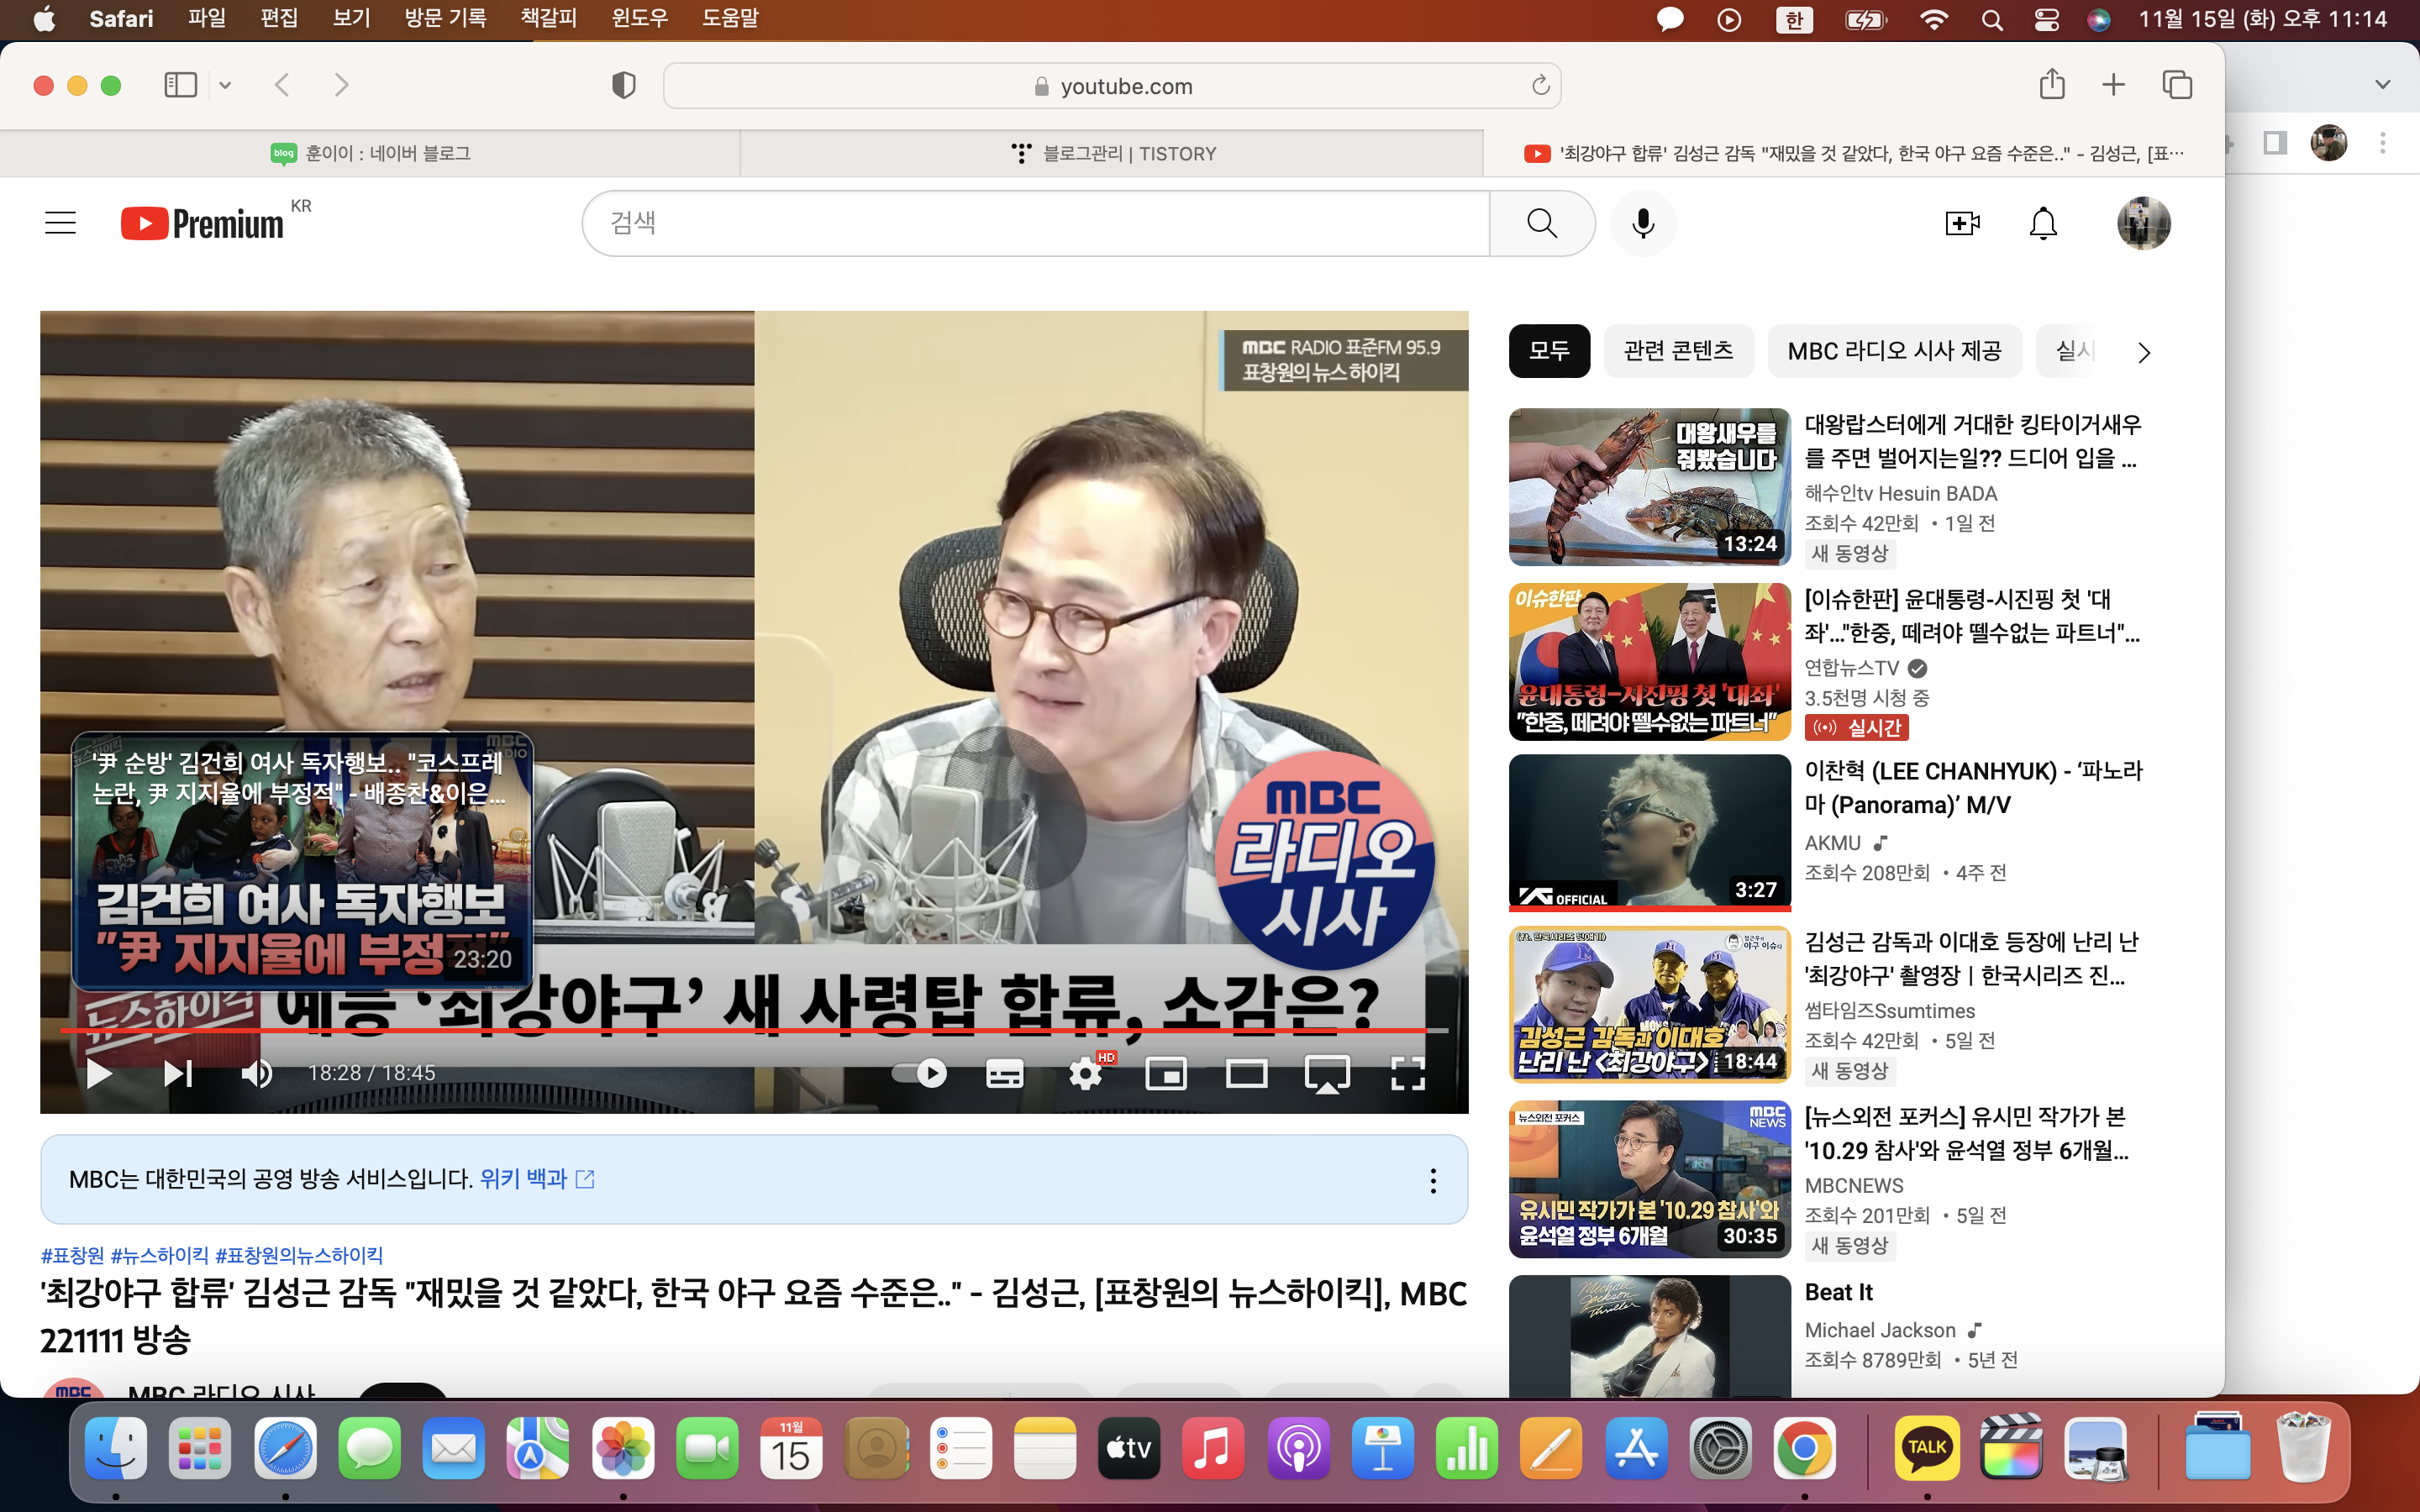Open the 이찬혁 Panorama M/V thumbnail
2420x1512 pixels.
pyautogui.click(x=1649, y=832)
